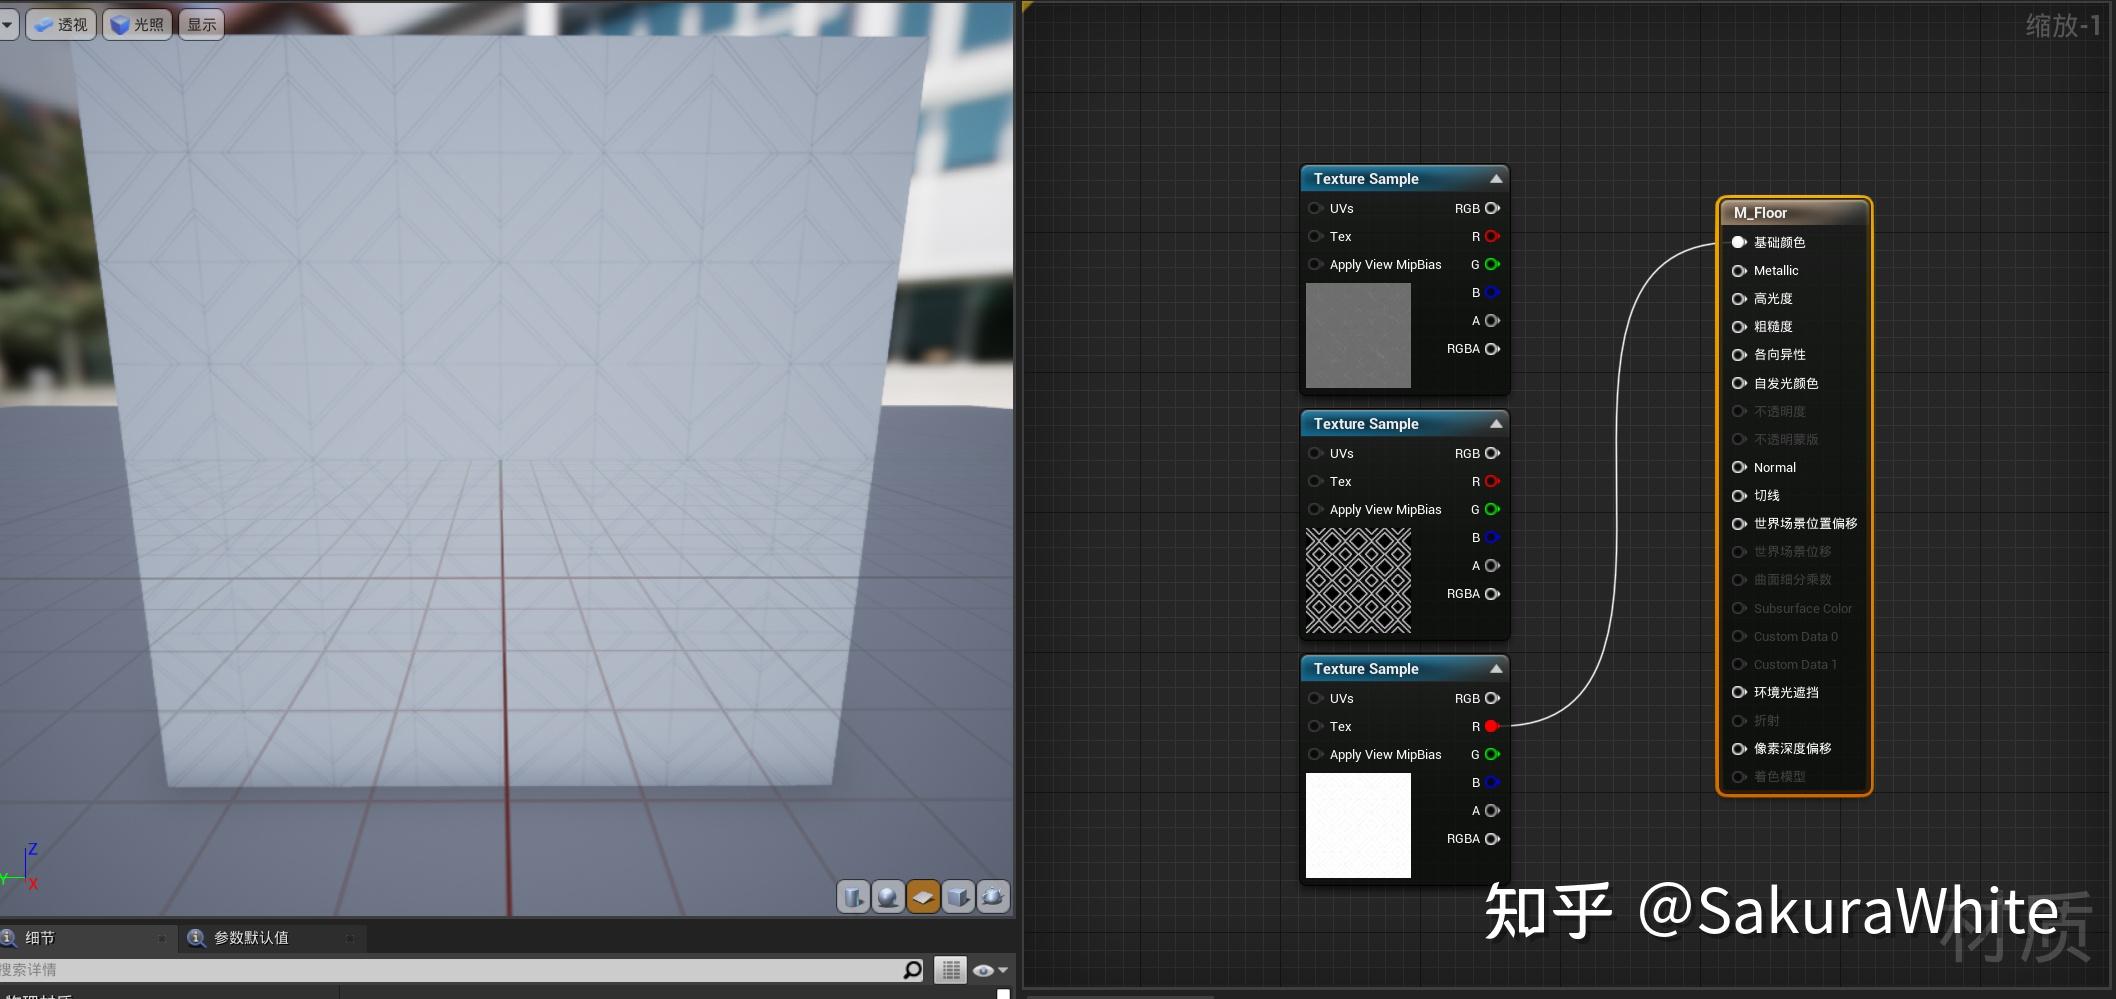This screenshot has height=999, width=2116.
Task: Click the checkerboard texture thumbnail on middle node
Action: pos(1357,580)
